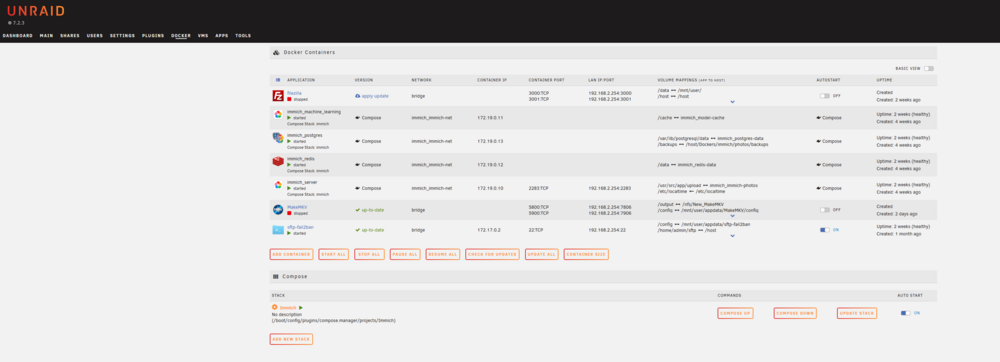The height and width of the screenshot is (362, 1000).
Task: Click the sftp-fail2ban terminal icon
Action: click(x=278, y=229)
